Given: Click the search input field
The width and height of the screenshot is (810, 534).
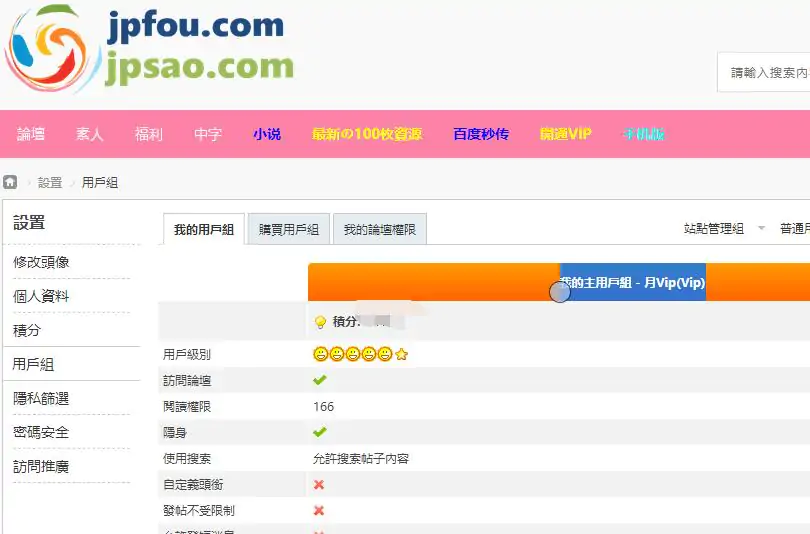Looking at the screenshot, I should tap(764, 72).
